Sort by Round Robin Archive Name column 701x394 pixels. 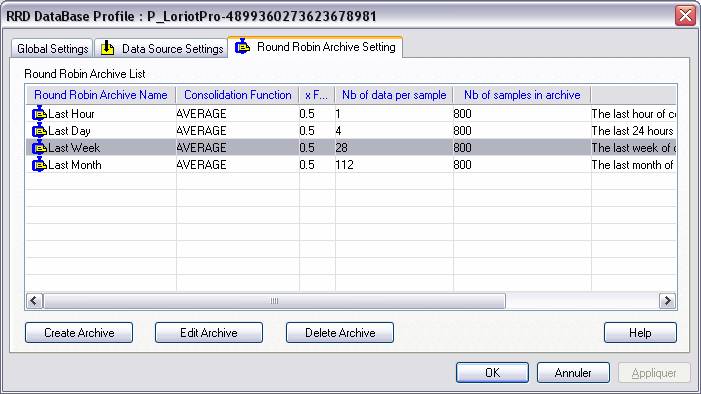click(x=101, y=95)
